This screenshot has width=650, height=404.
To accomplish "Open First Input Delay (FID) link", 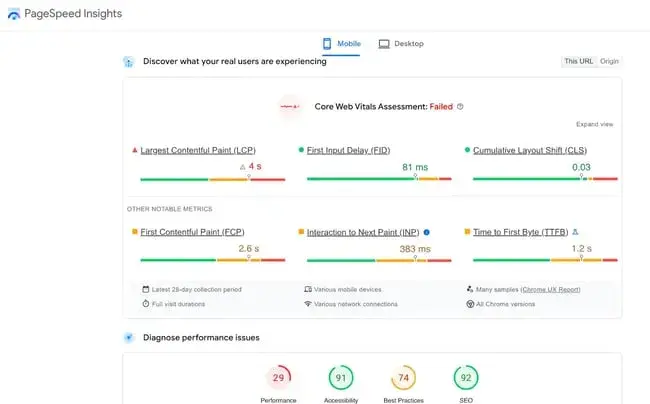I will coord(349,150).
